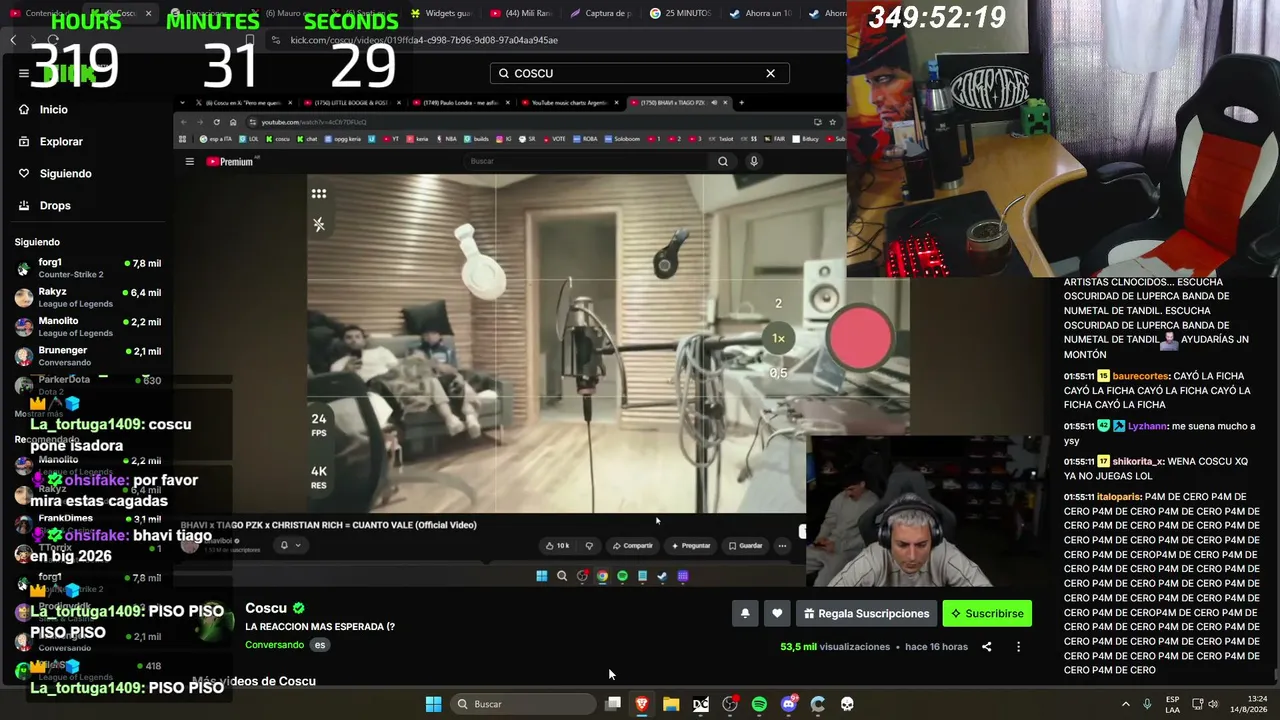Click Preguntar under the YouTube video
Image resolution: width=1280 pixels, height=720 pixels.
coord(691,545)
